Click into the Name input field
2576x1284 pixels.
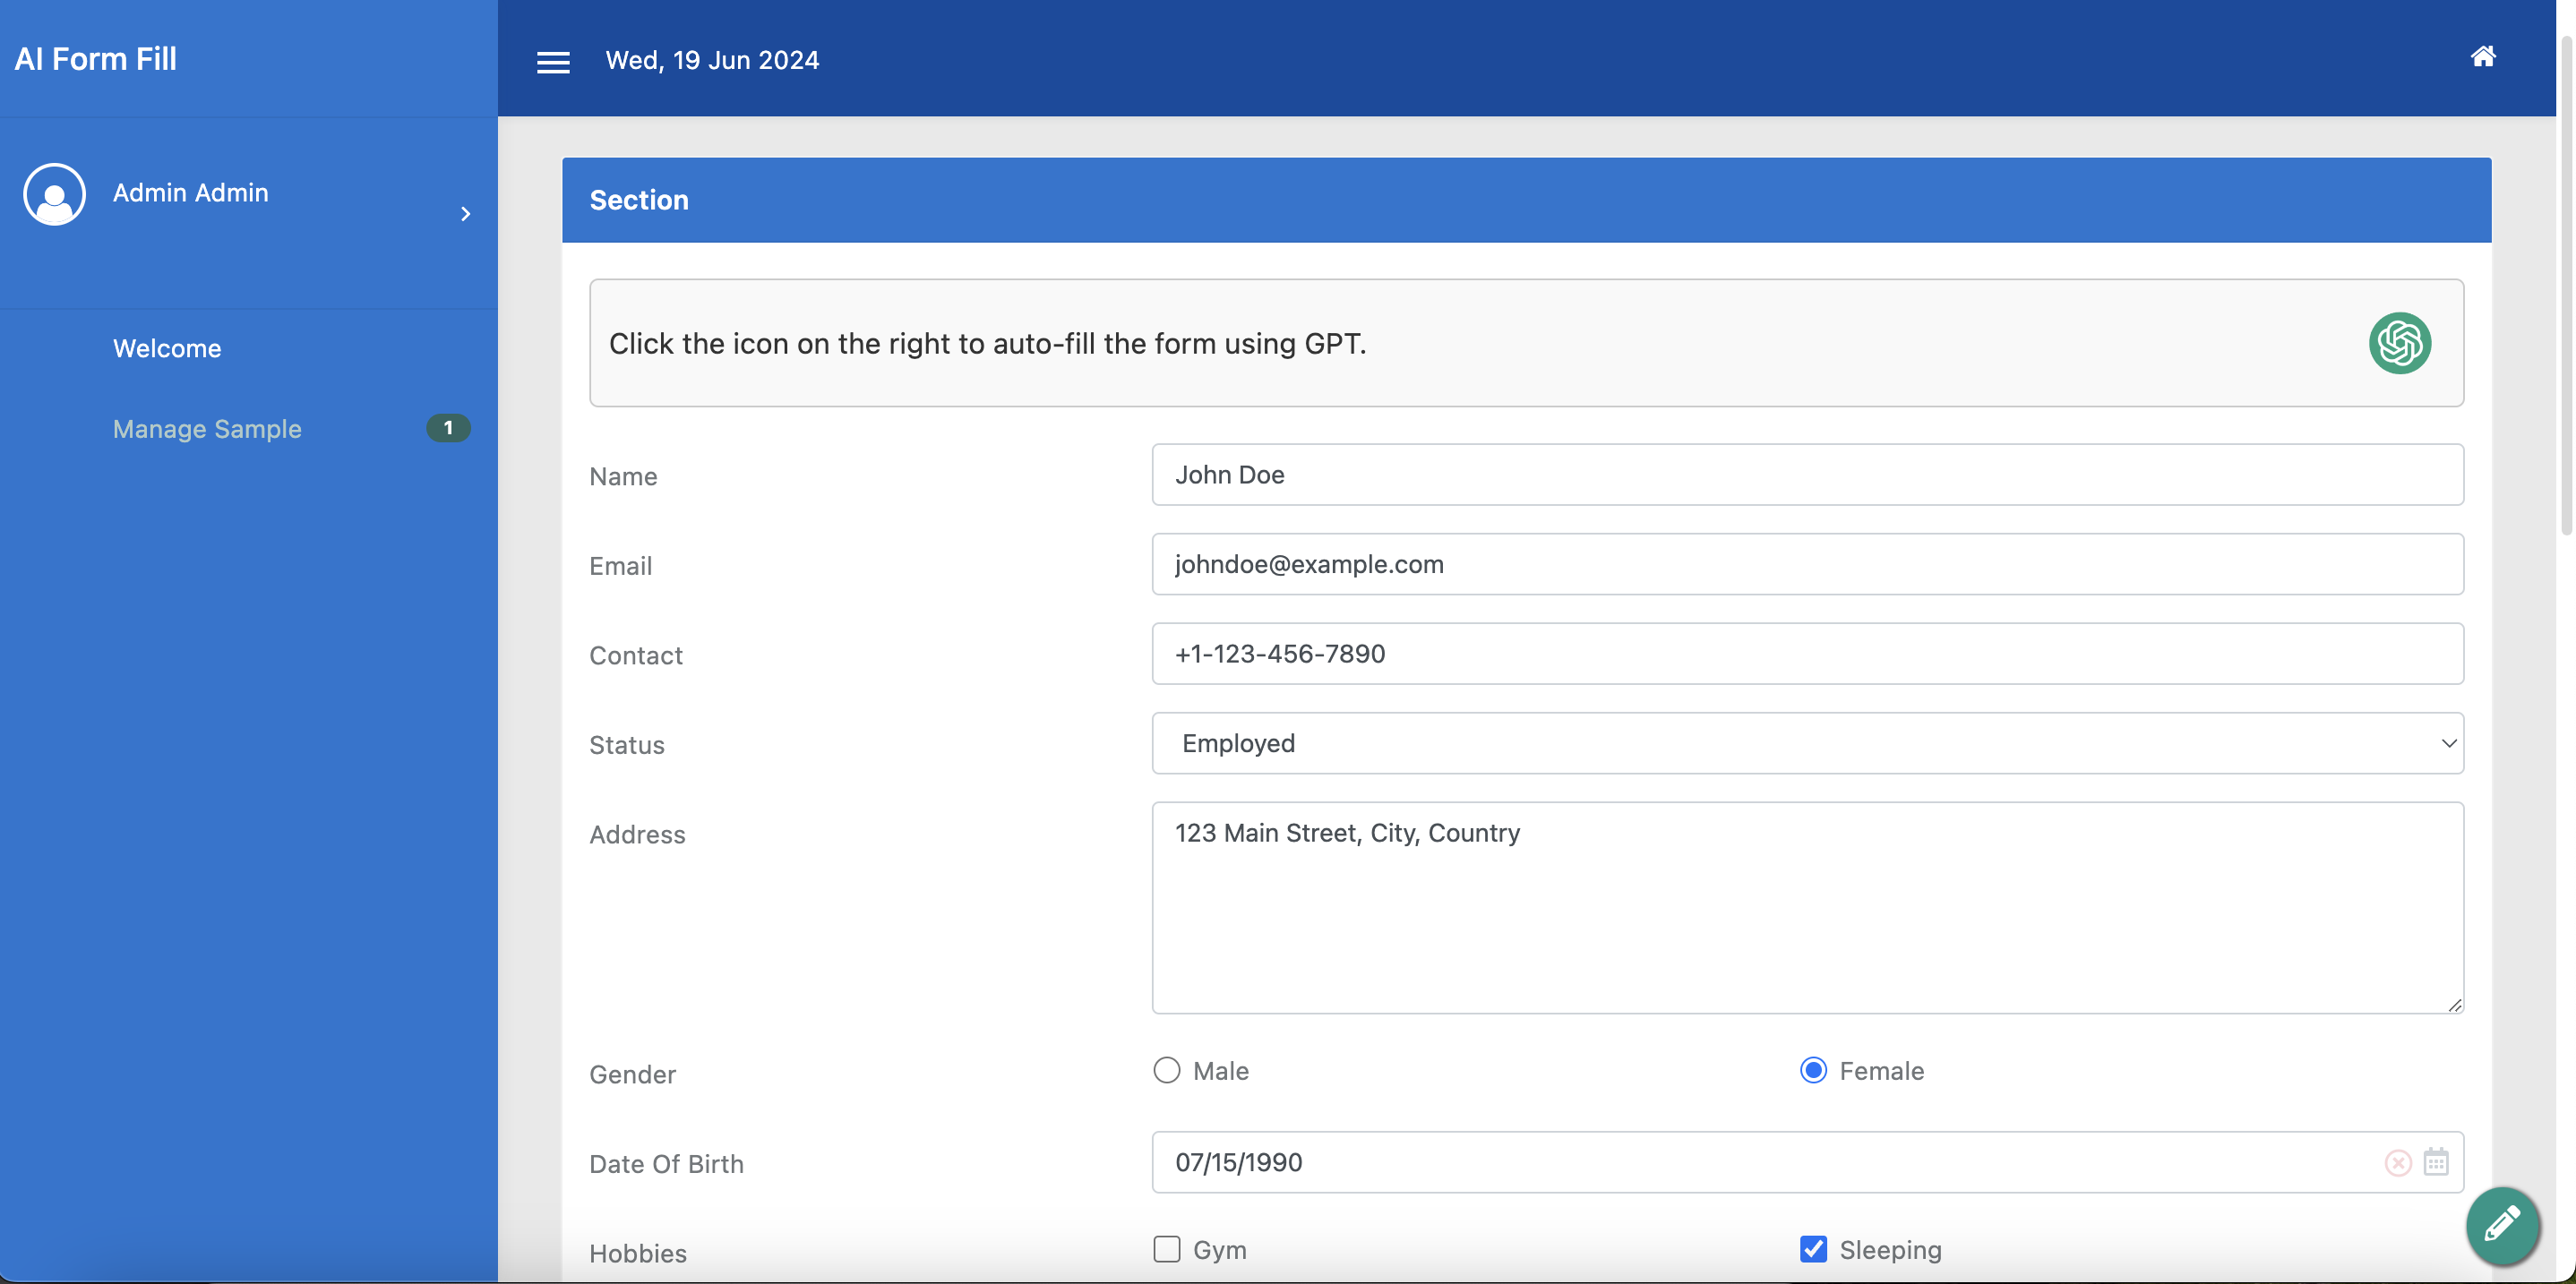point(1807,475)
